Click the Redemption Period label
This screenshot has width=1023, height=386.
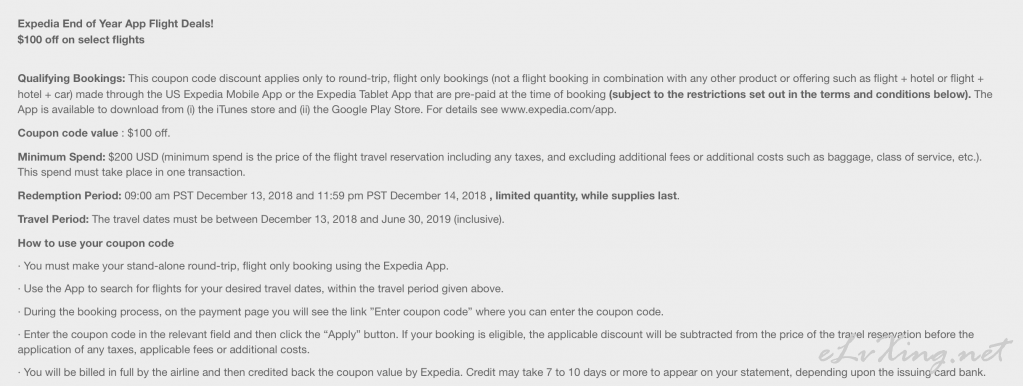[69, 196]
